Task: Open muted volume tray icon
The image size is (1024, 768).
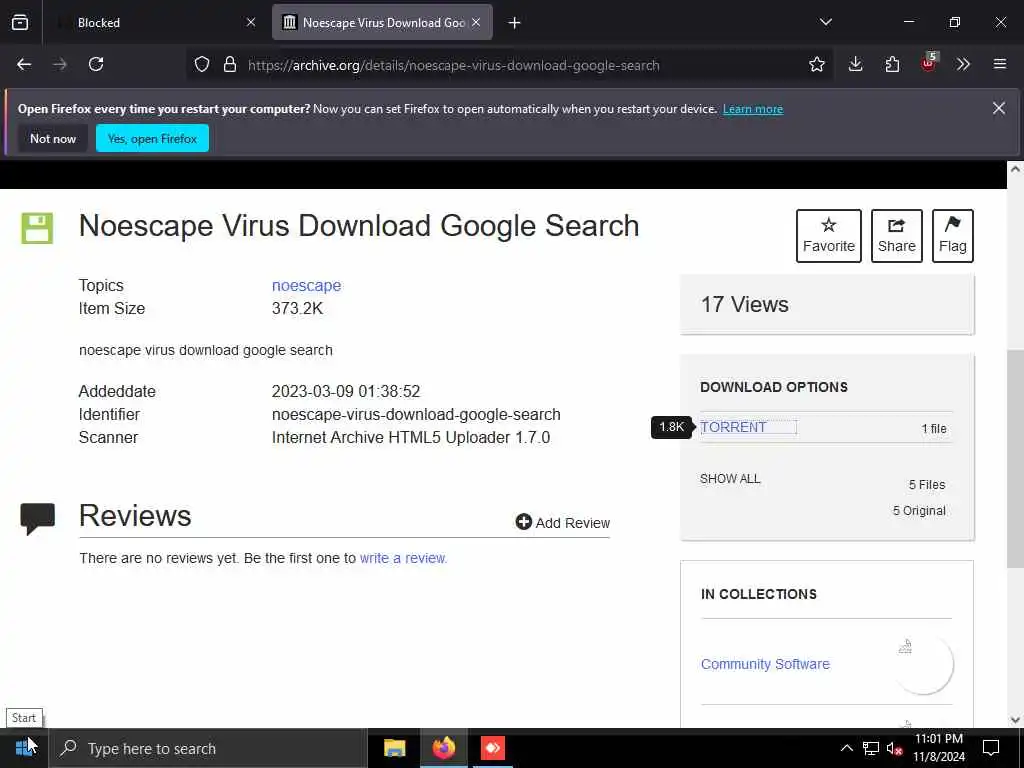Action: coord(894,748)
